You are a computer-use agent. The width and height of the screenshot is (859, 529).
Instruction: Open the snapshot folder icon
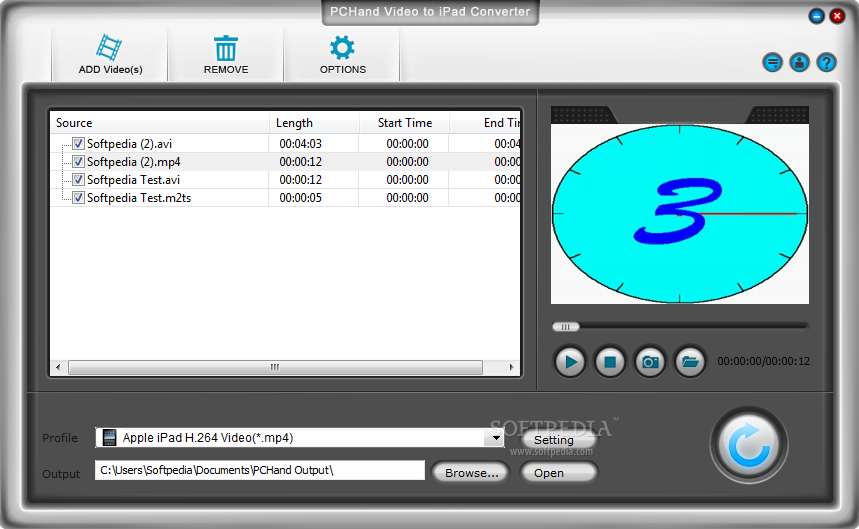(x=690, y=362)
